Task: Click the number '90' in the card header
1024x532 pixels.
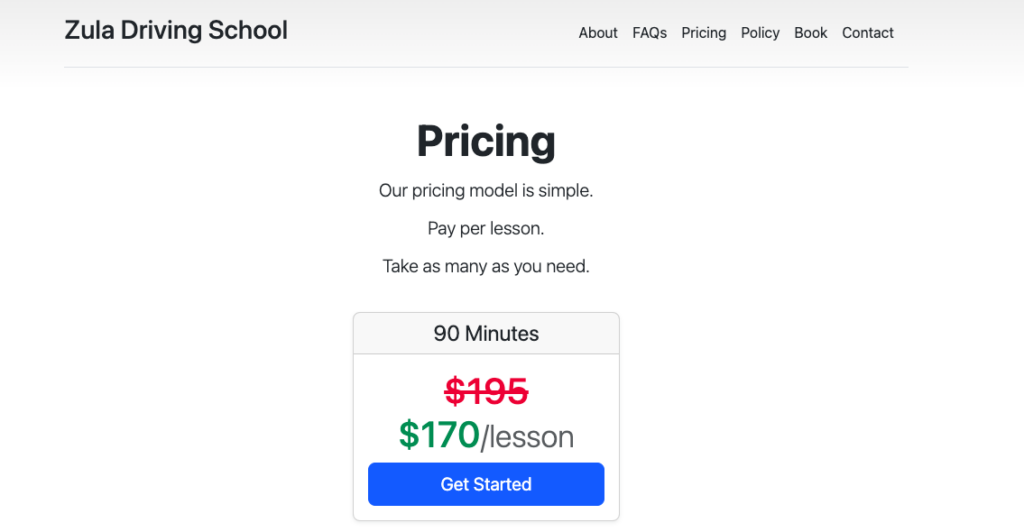Action: coord(446,334)
